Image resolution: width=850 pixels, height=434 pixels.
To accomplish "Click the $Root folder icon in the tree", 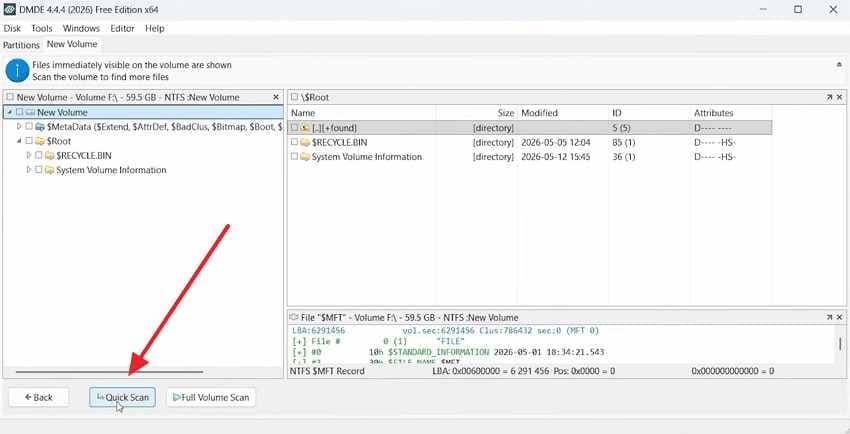I will pyautogui.click(x=40, y=141).
